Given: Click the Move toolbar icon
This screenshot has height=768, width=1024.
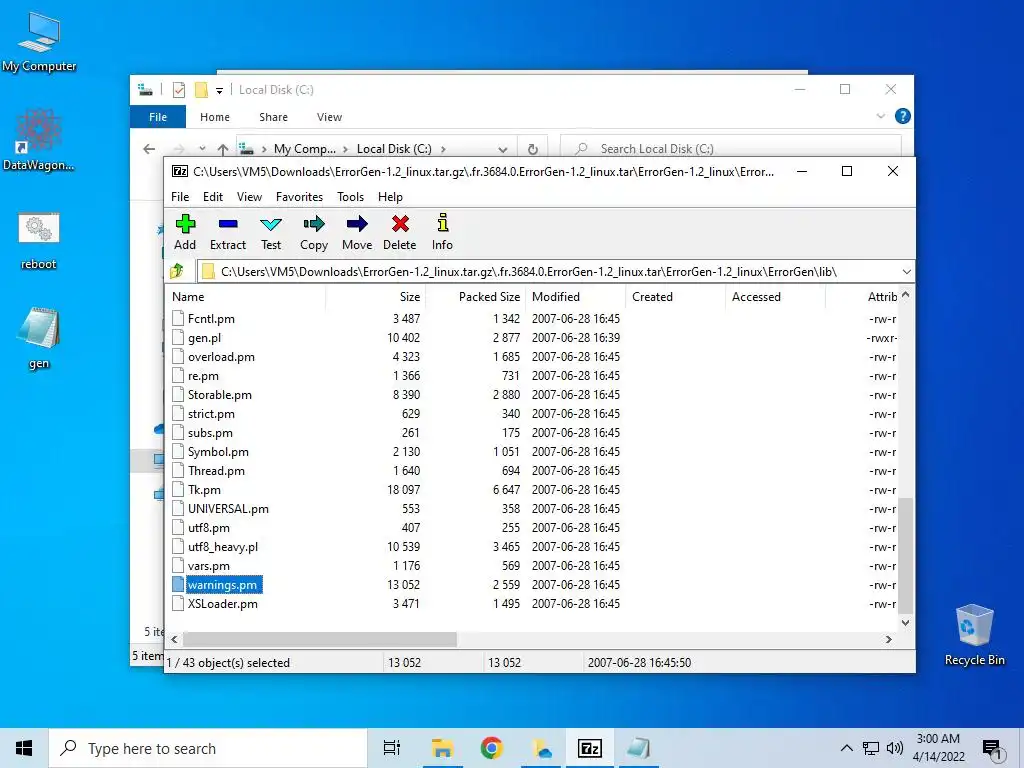Looking at the screenshot, I should click(357, 232).
